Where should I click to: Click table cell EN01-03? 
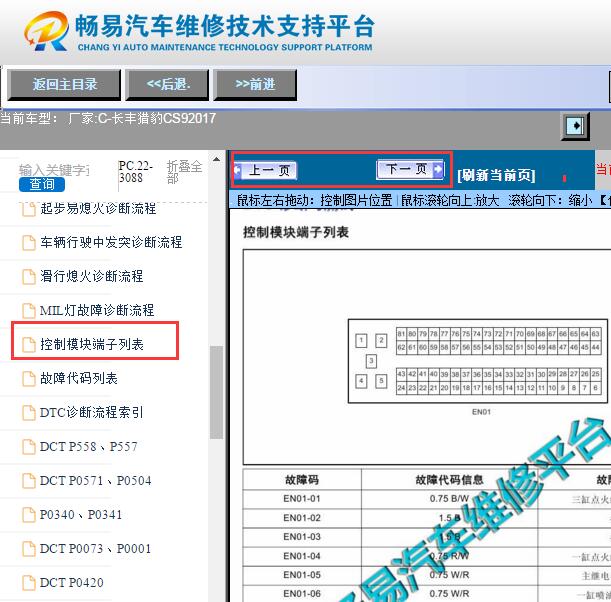(x=302, y=537)
